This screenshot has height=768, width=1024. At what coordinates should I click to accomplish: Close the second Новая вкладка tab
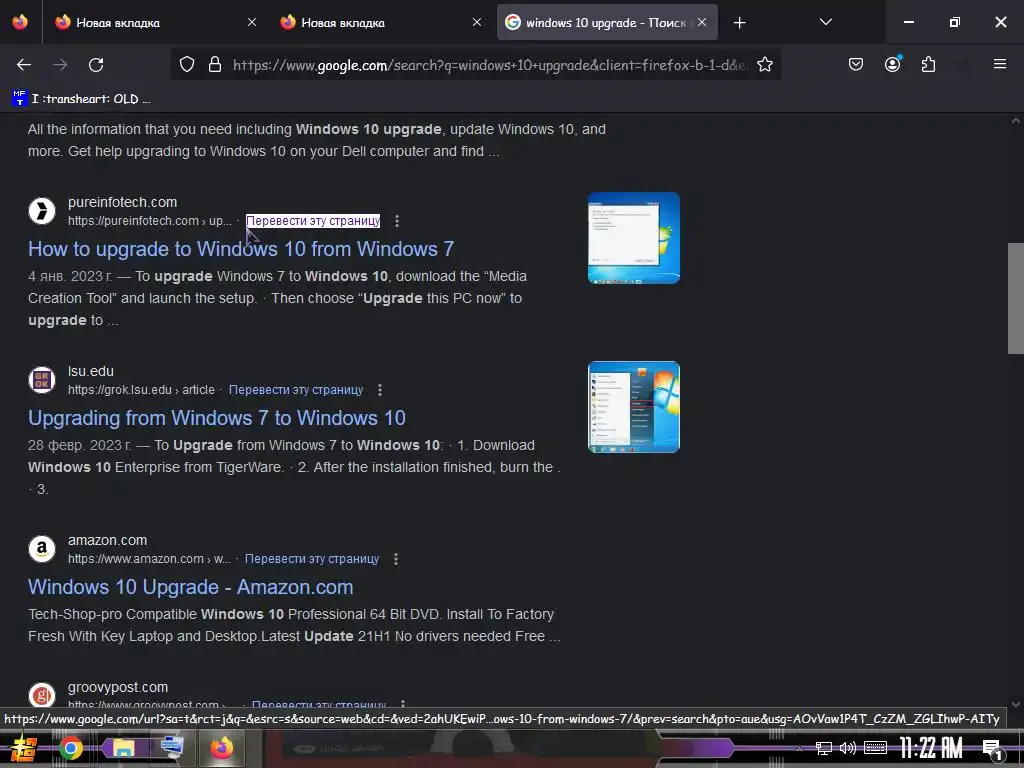coord(477,22)
